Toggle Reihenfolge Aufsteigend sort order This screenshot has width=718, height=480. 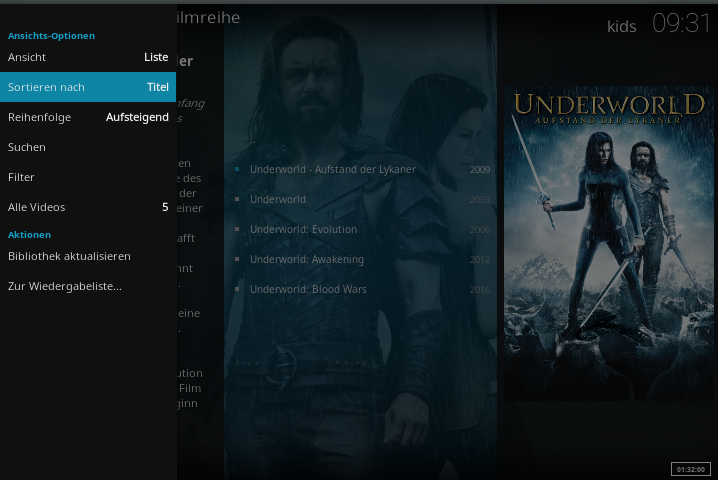pos(88,117)
